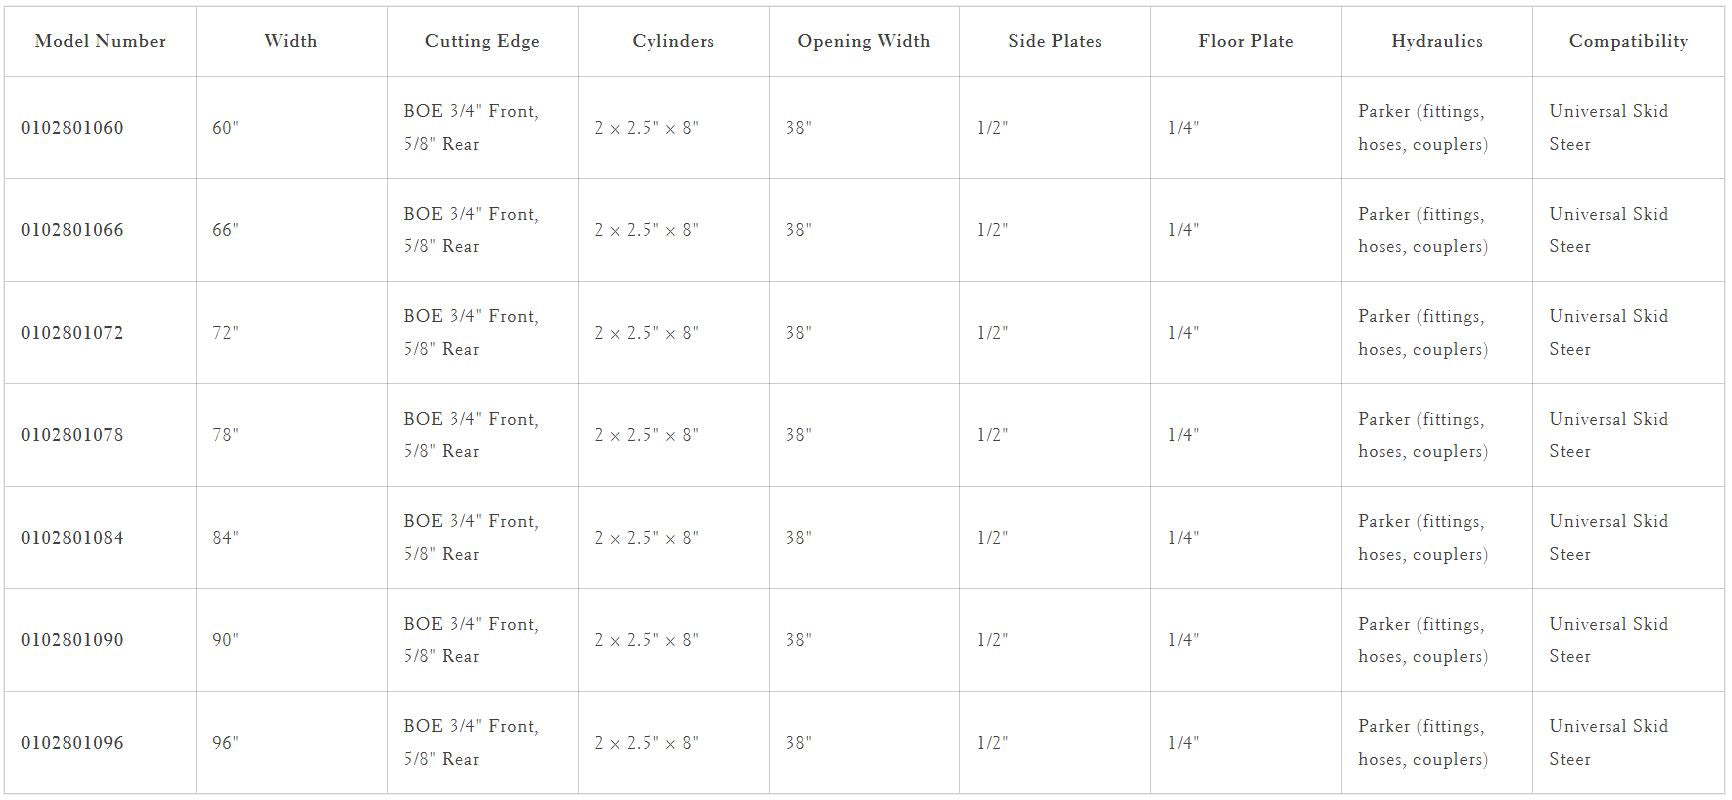Click the Compatibility column header
This screenshot has width=1732, height=800.
(1628, 41)
